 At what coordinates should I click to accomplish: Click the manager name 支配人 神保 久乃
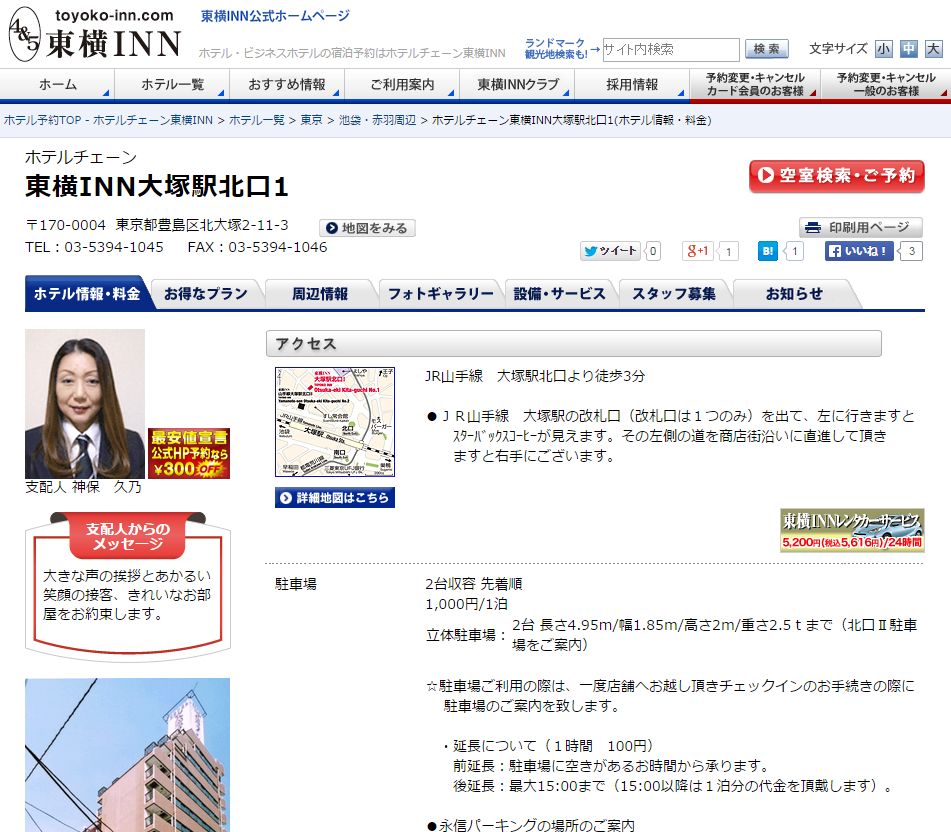pyautogui.click(x=84, y=487)
